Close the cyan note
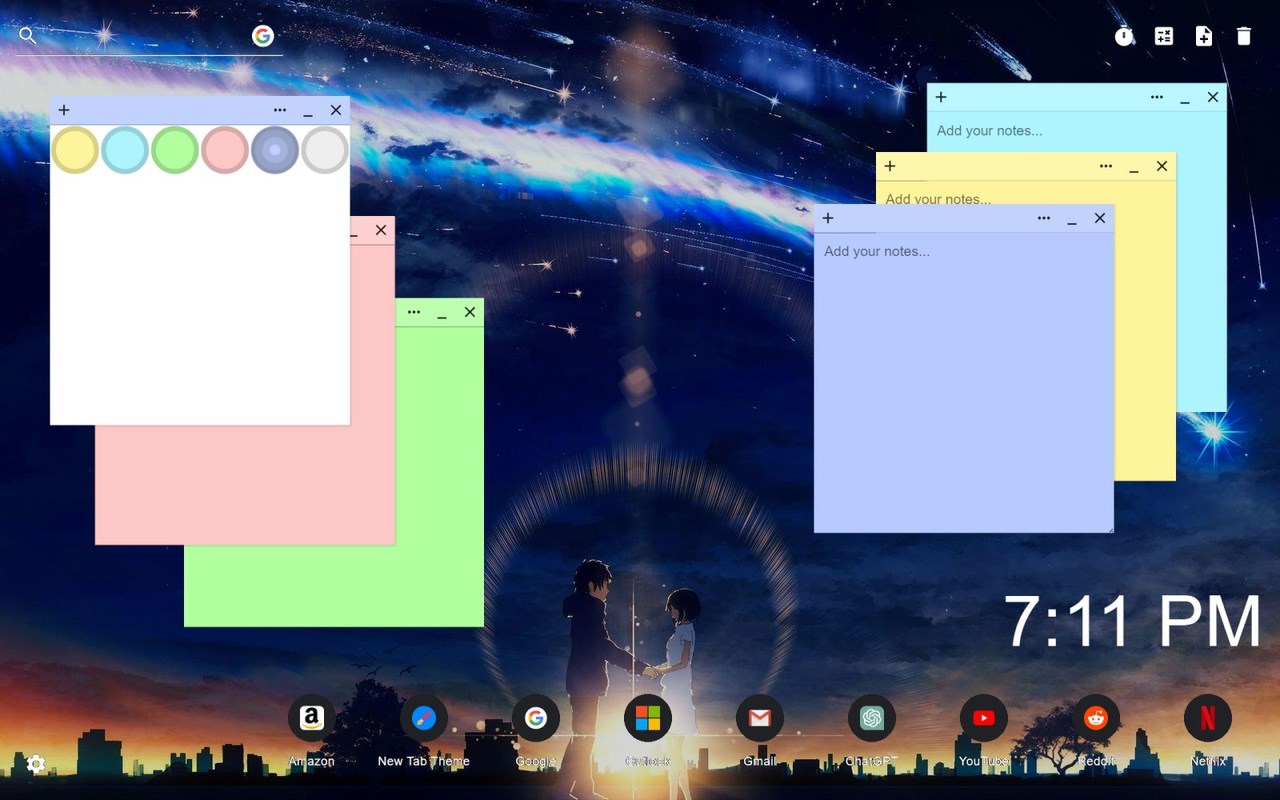This screenshot has height=800, width=1280. [x=1213, y=97]
